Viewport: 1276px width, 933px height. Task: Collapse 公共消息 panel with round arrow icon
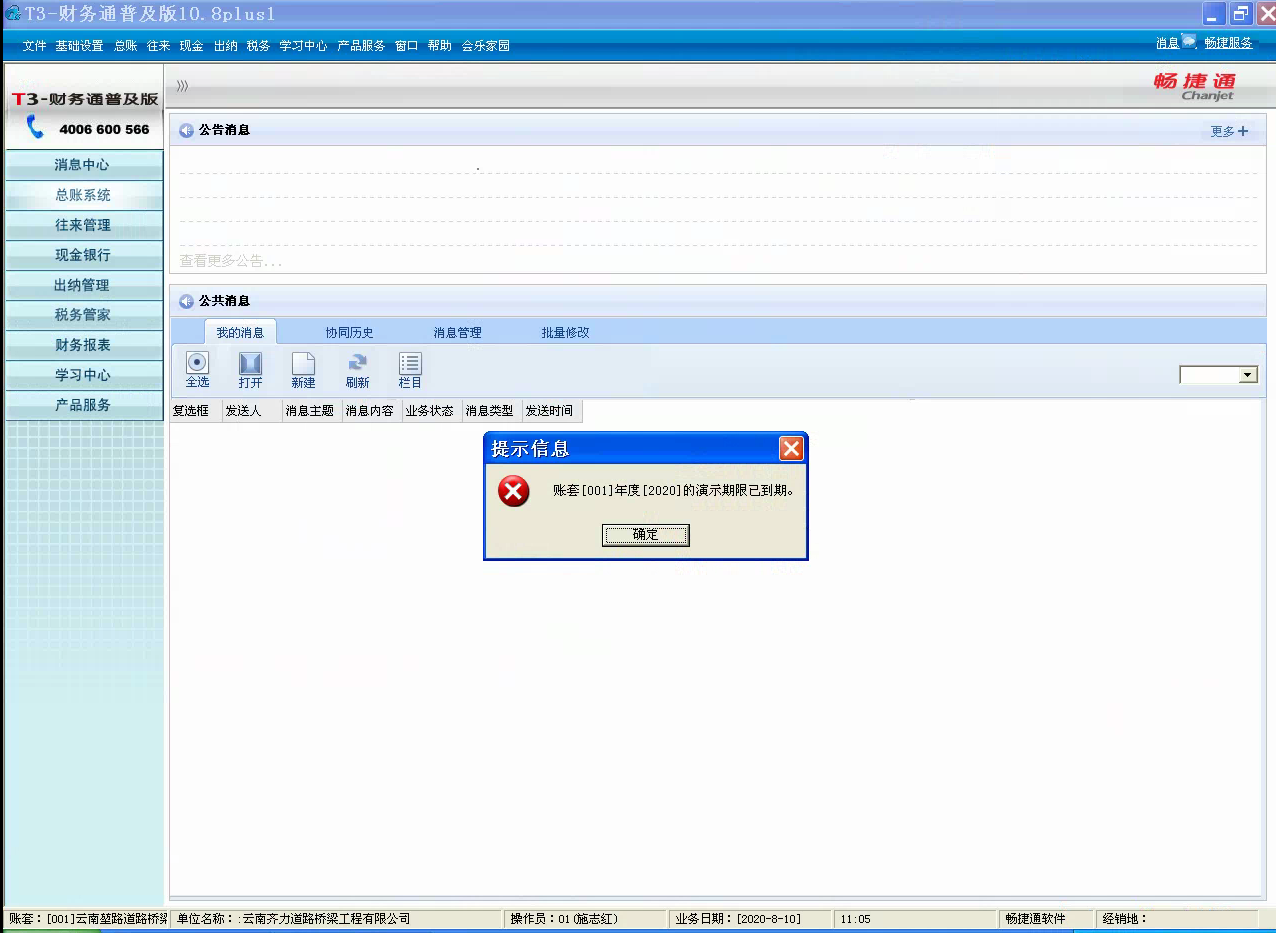point(186,301)
